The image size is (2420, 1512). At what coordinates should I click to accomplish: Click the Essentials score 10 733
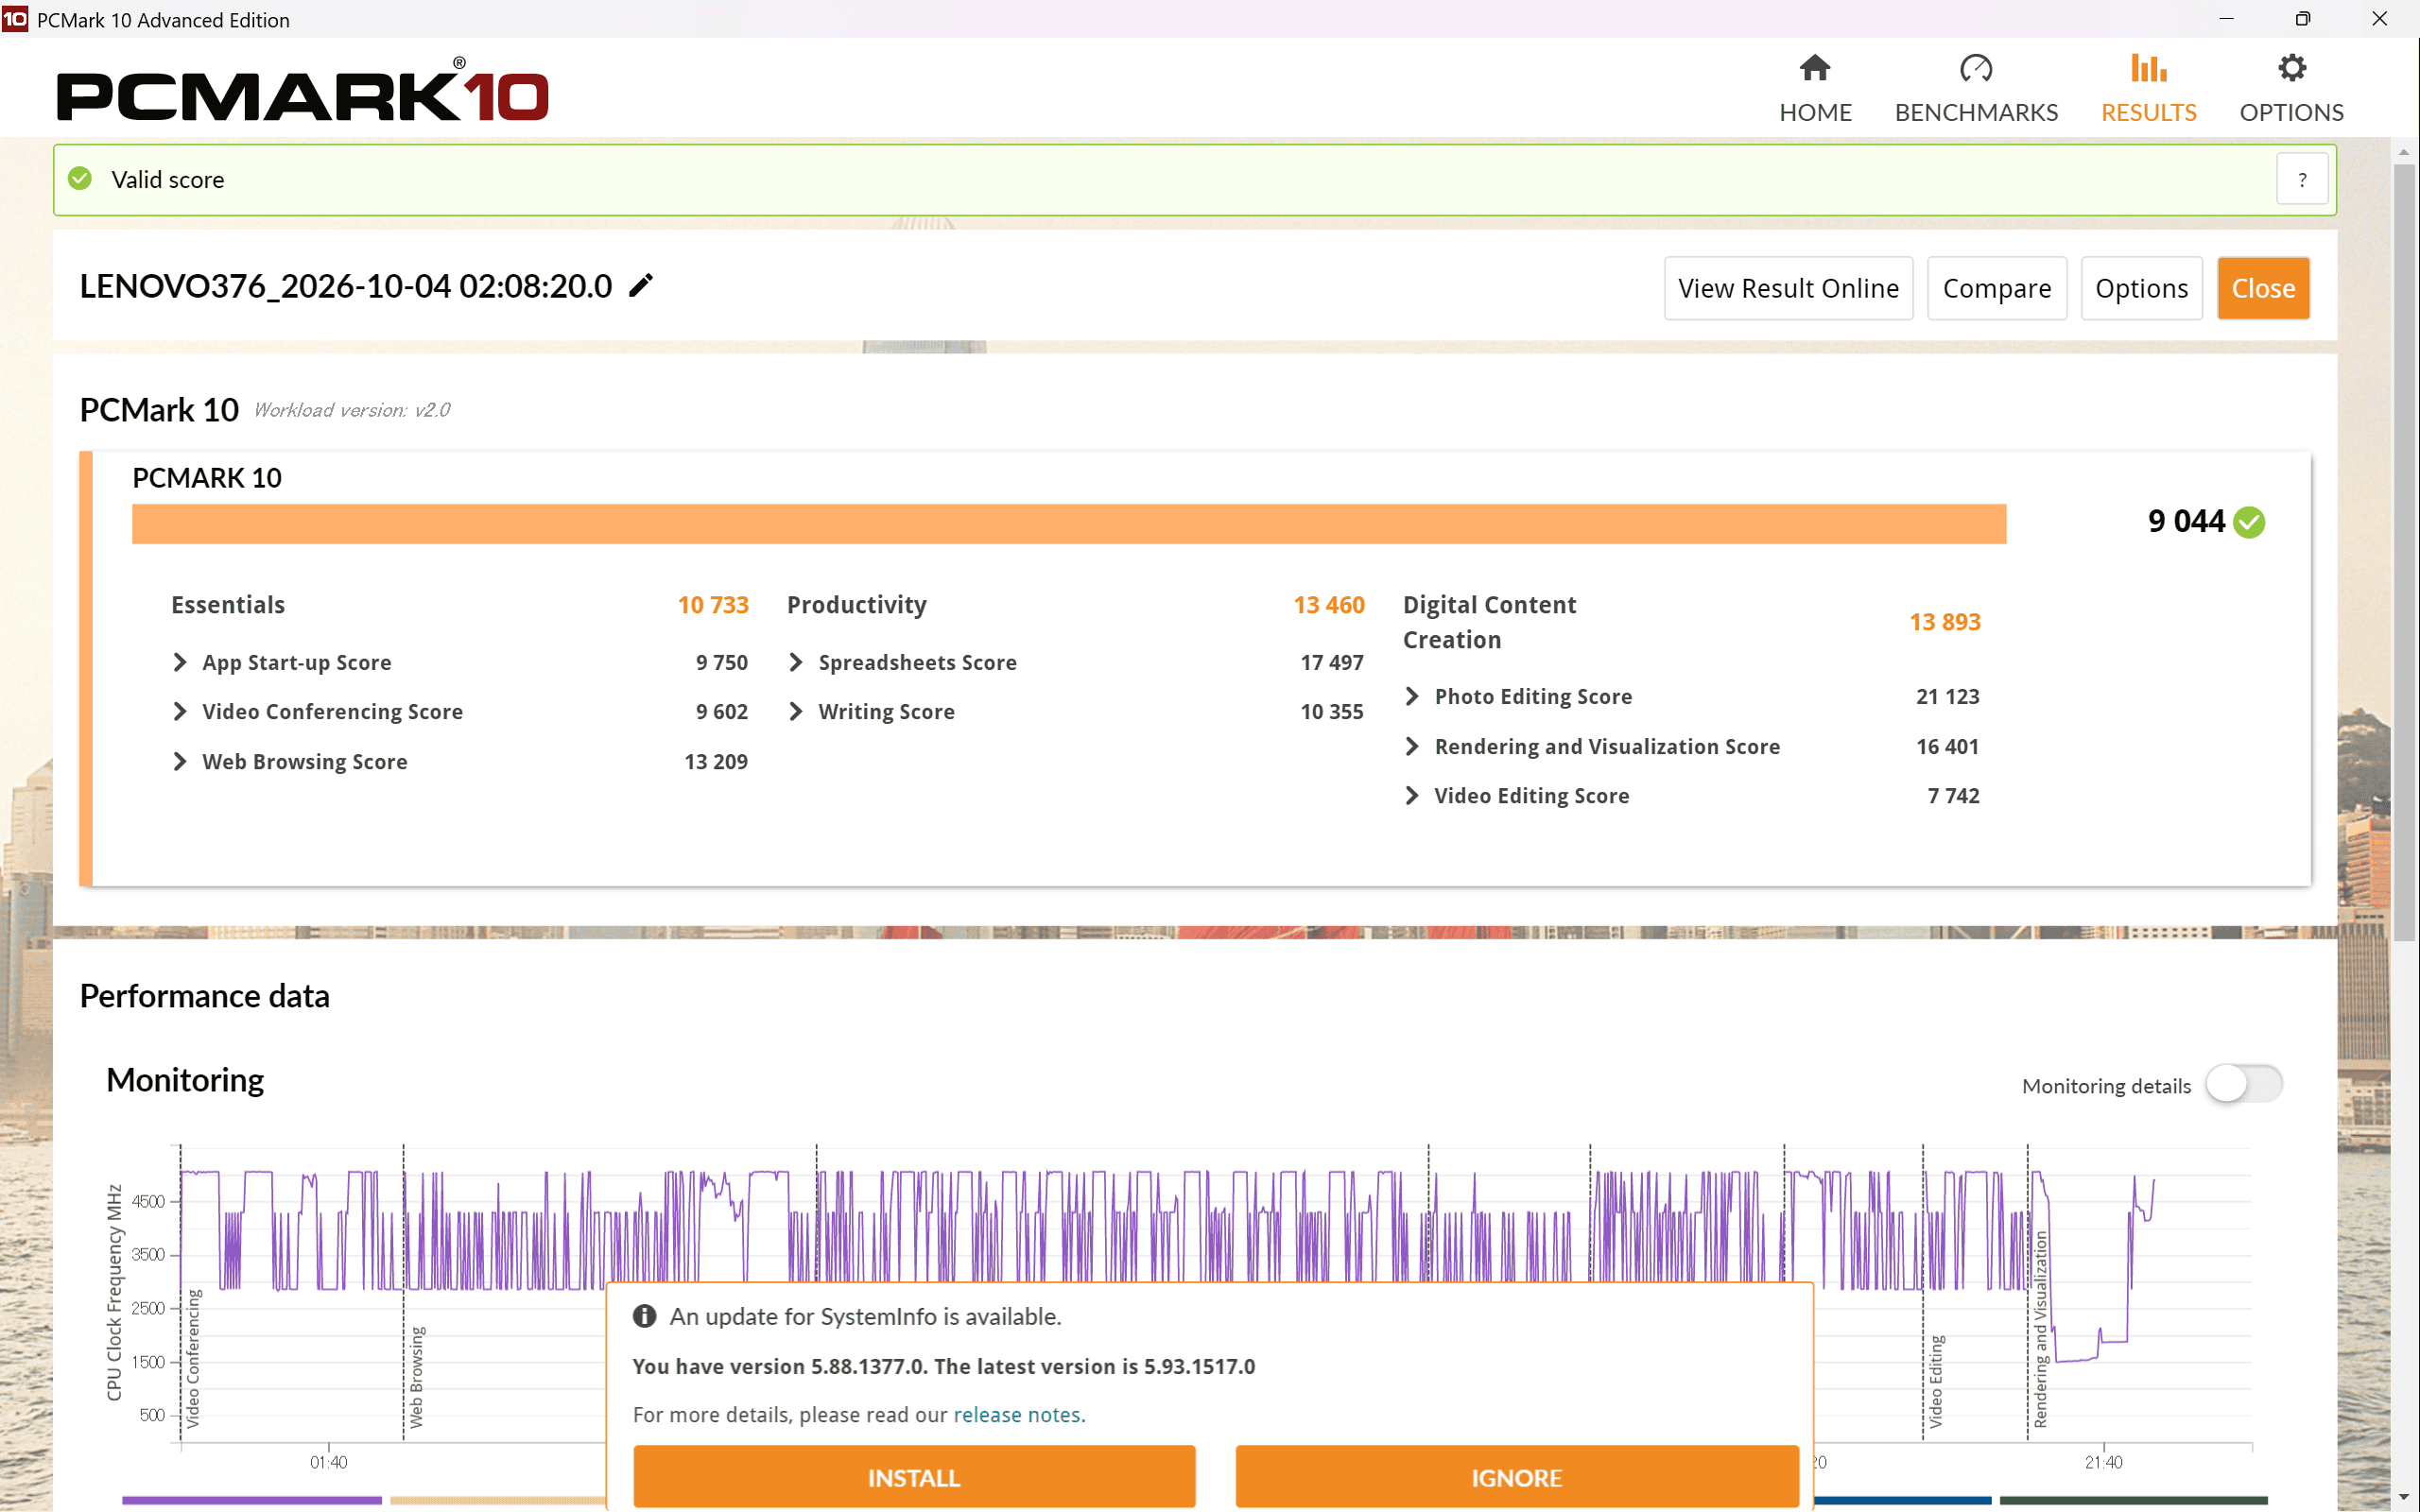[x=713, y=604]
